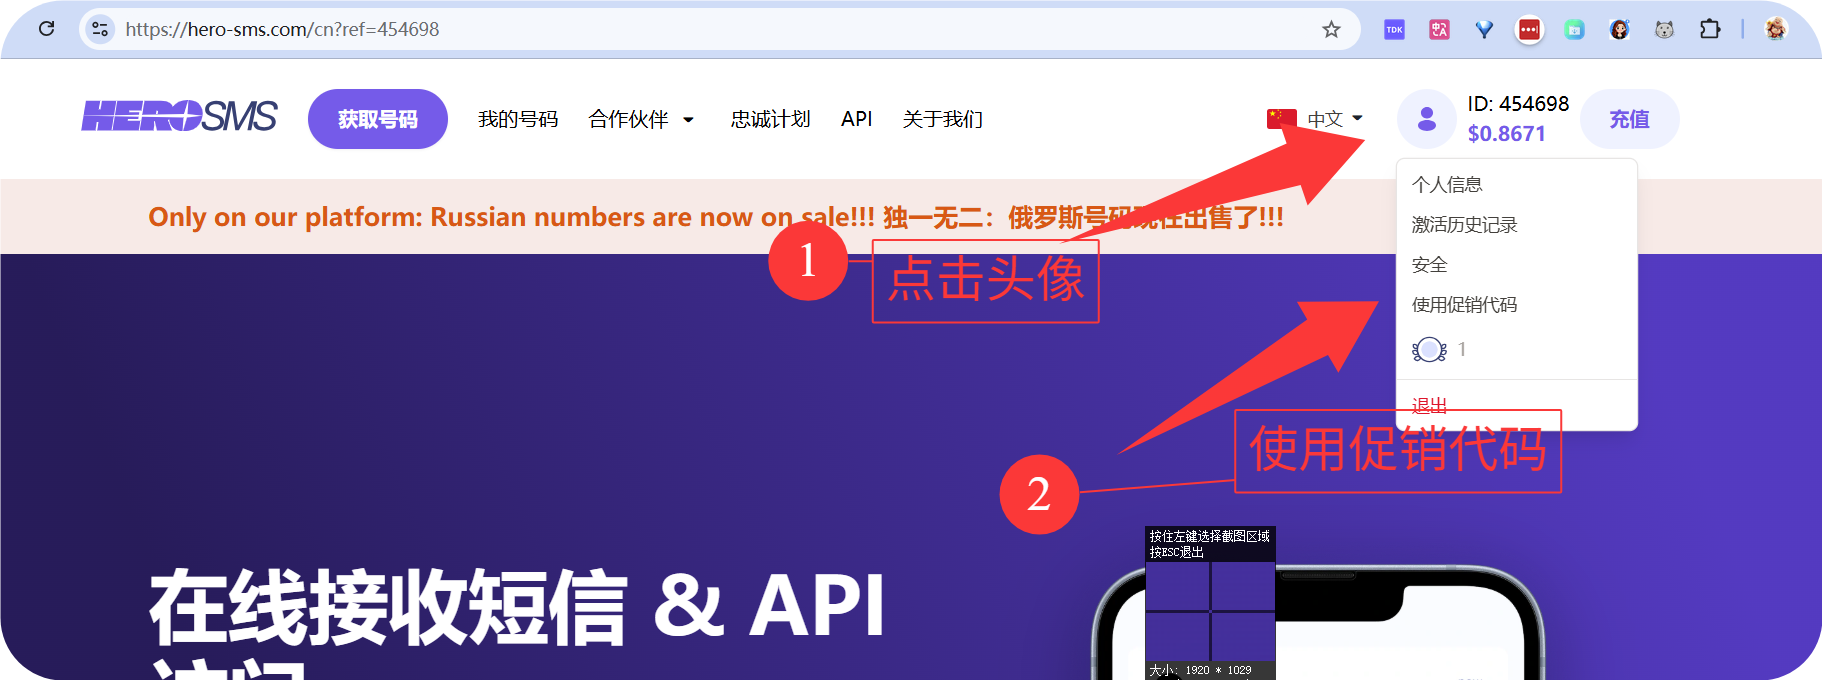Click the 获取号码 button
Viewport: 1822px width, 680px height.
point(378,119)
